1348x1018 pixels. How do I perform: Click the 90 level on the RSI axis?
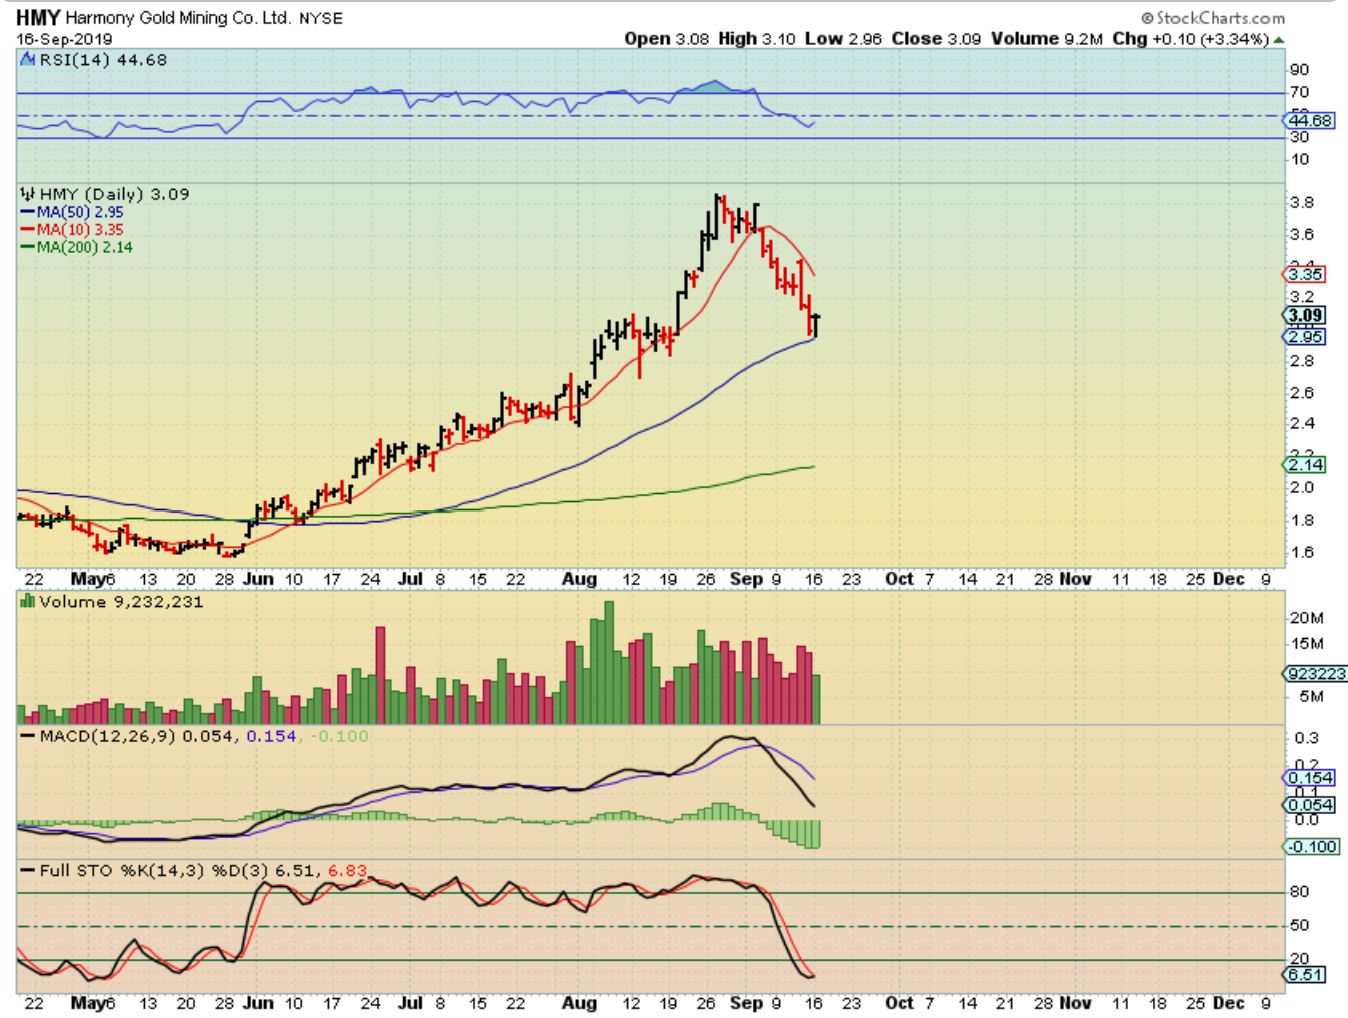point(1299,70)
